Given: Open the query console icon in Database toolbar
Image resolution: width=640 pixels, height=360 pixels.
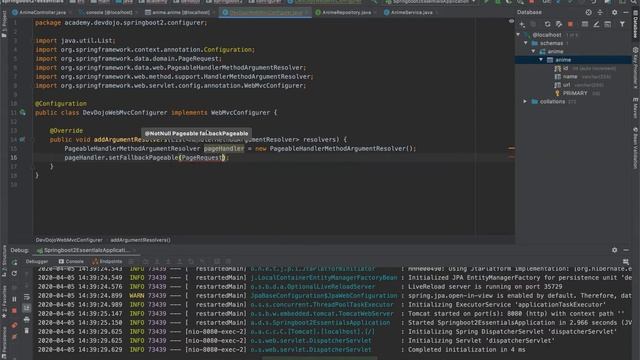Looking at the screenshot, I should 608,24.
